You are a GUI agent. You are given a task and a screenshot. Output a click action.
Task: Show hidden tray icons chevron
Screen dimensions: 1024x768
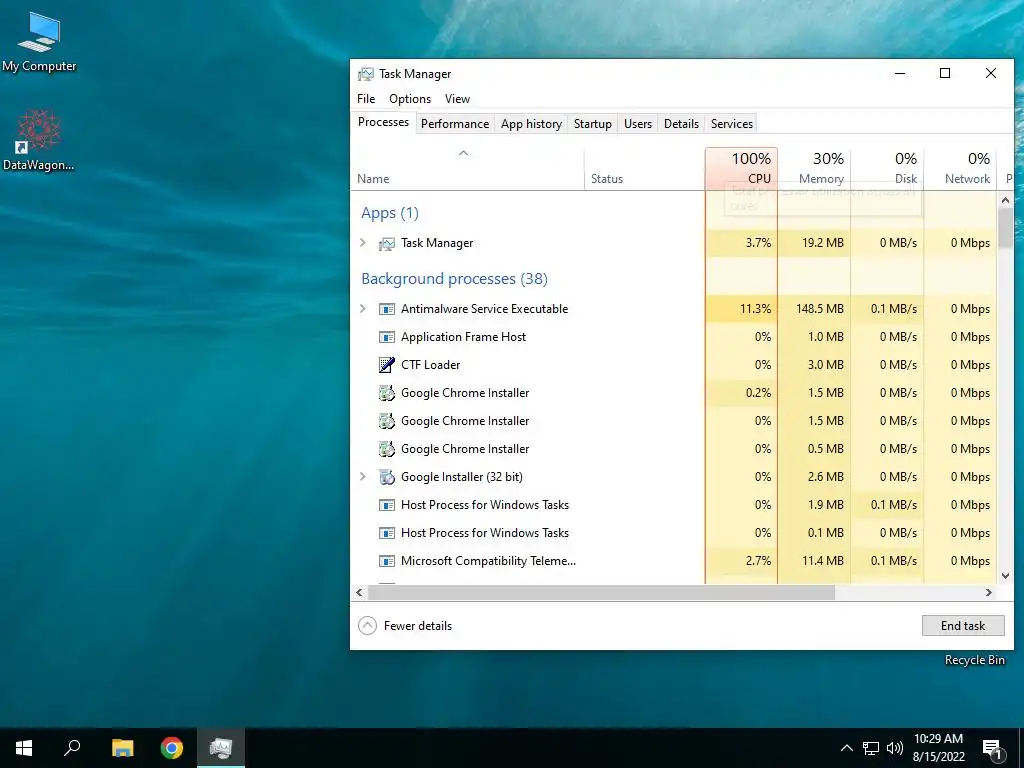click(846, 748)
